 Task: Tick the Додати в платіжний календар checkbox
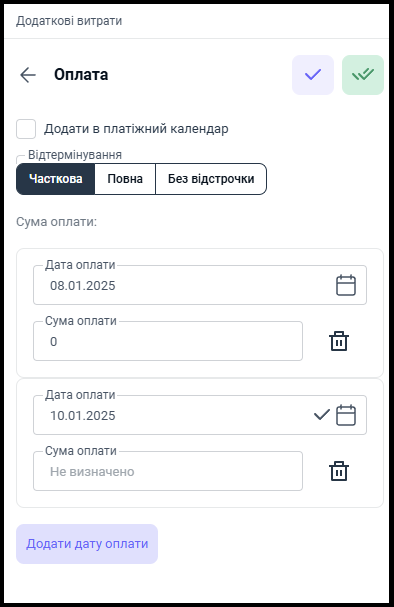point(26,129)
